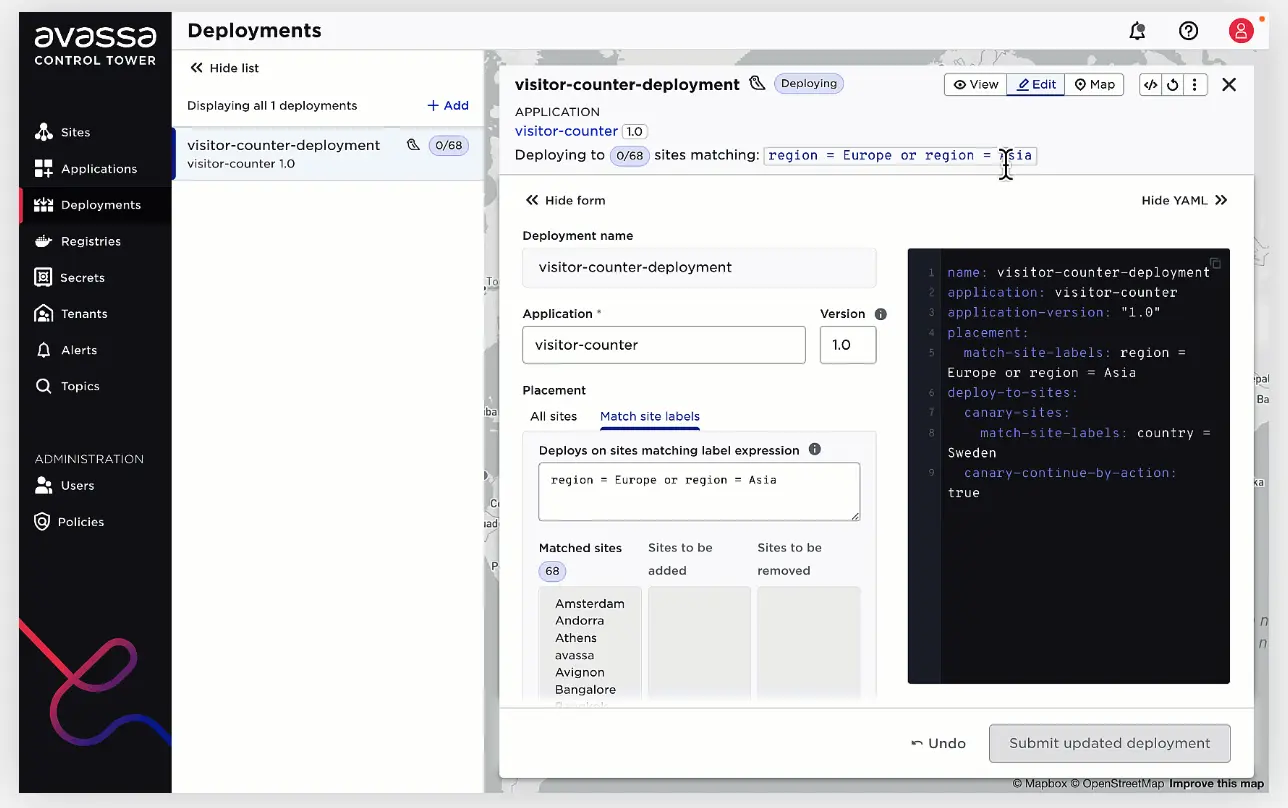Click the avassa Control Tower logo
The width and height of the screenshot is (1288, 808).
[x=95, y=46]
